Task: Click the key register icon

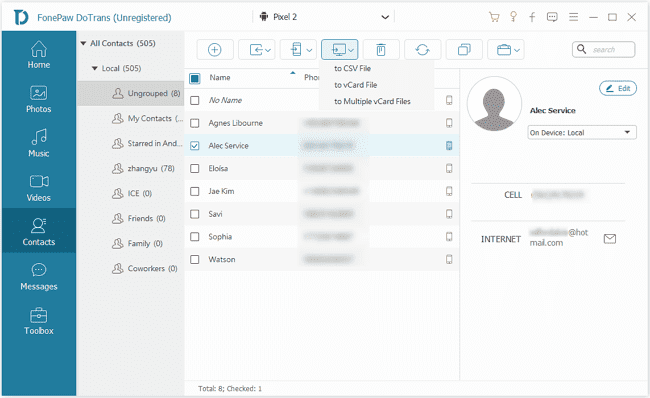Action: tap(513, 17)
